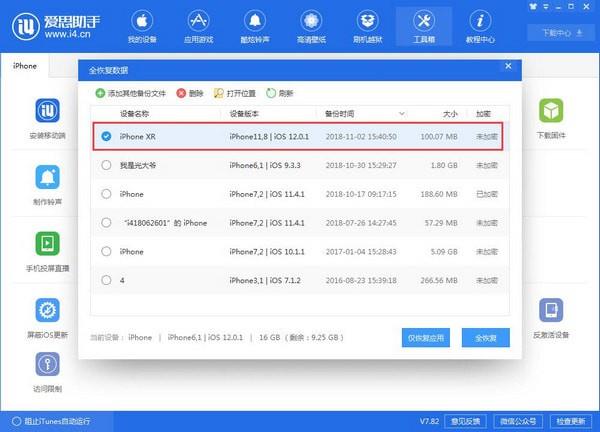Click 仅恢复应用 restore apps only button
The image size is (600, 432).
coord(426,338)
